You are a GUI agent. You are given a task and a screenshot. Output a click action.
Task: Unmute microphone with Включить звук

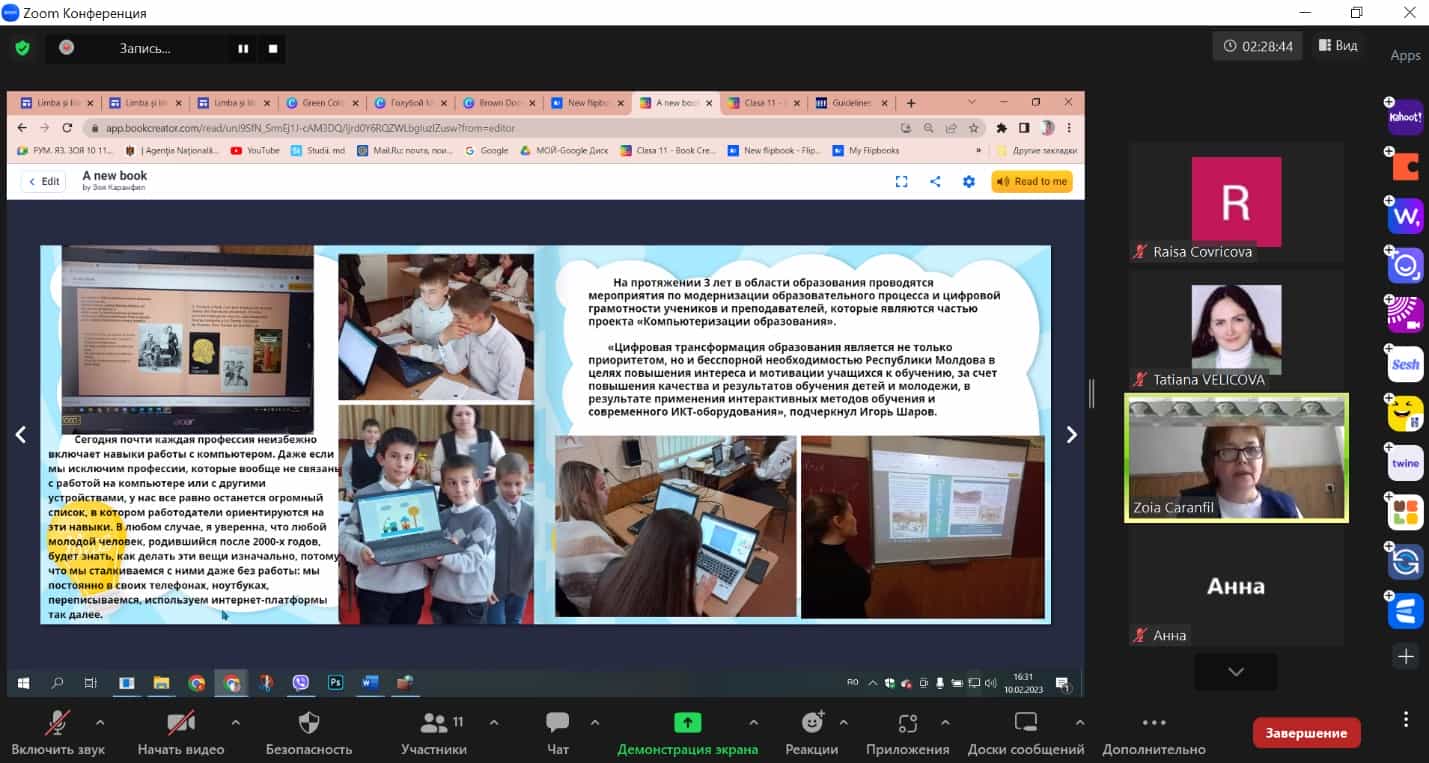pyautogui.click(x=57, y=733)
